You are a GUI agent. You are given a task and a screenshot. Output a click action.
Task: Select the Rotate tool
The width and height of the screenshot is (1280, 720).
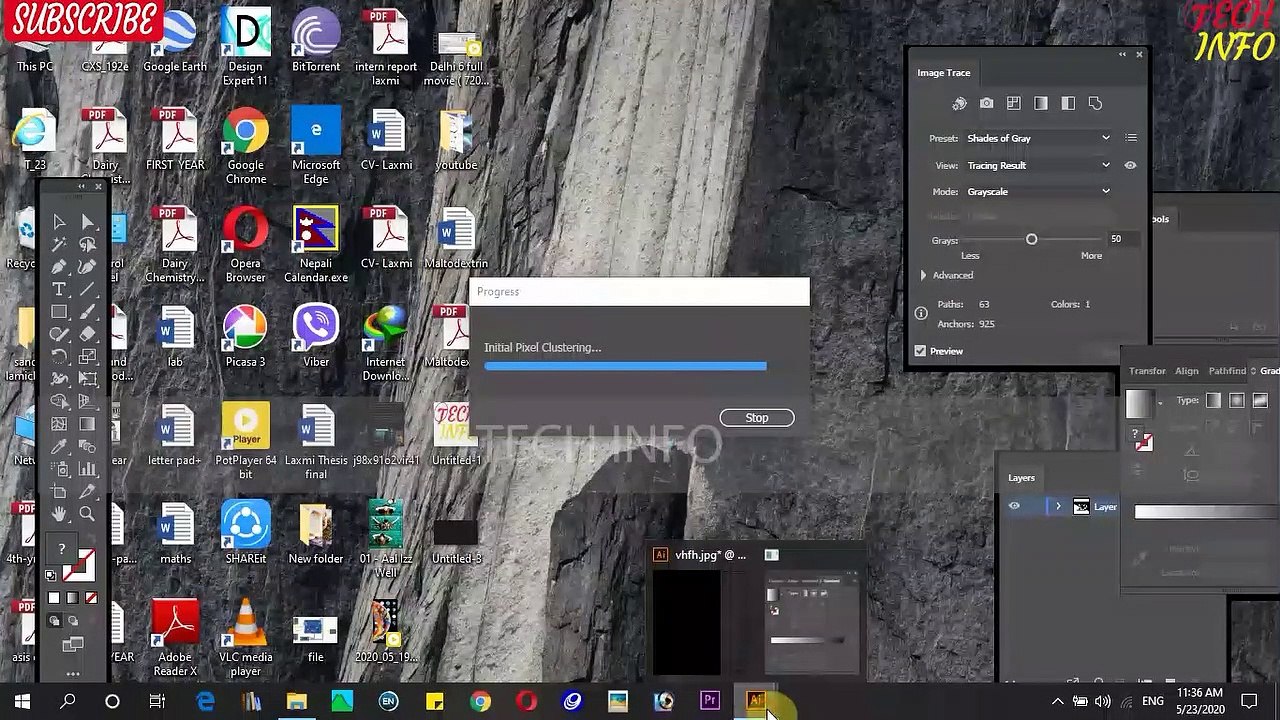(59, 357)
